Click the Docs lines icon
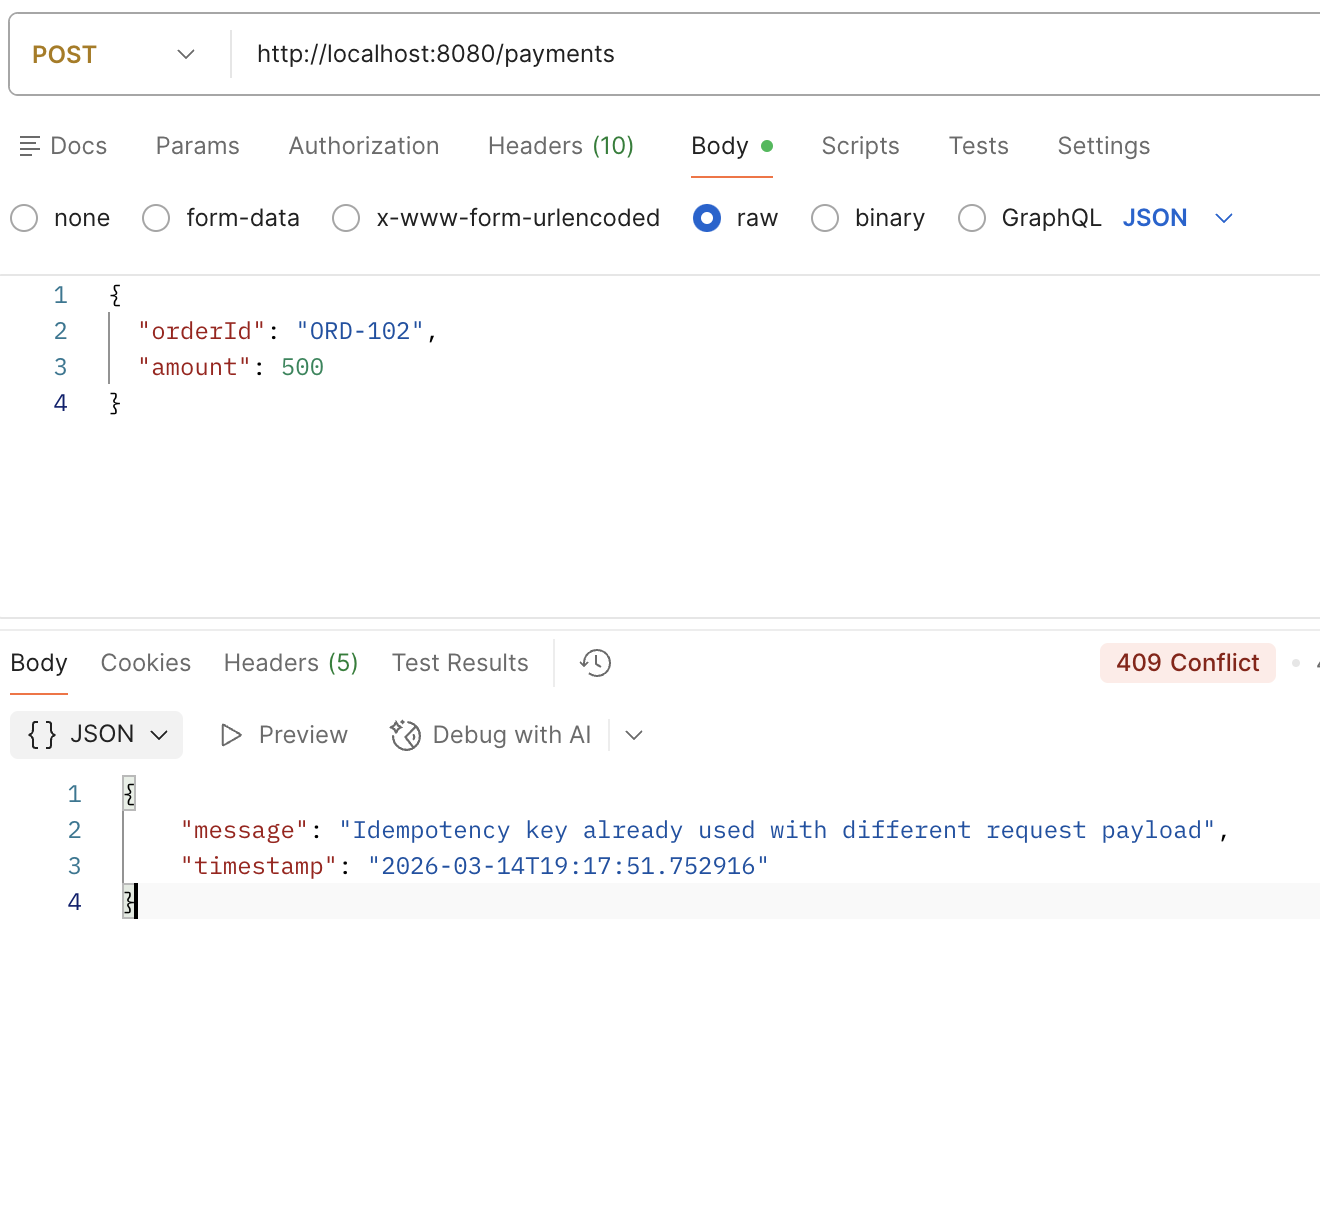 (x=29, y=146)
